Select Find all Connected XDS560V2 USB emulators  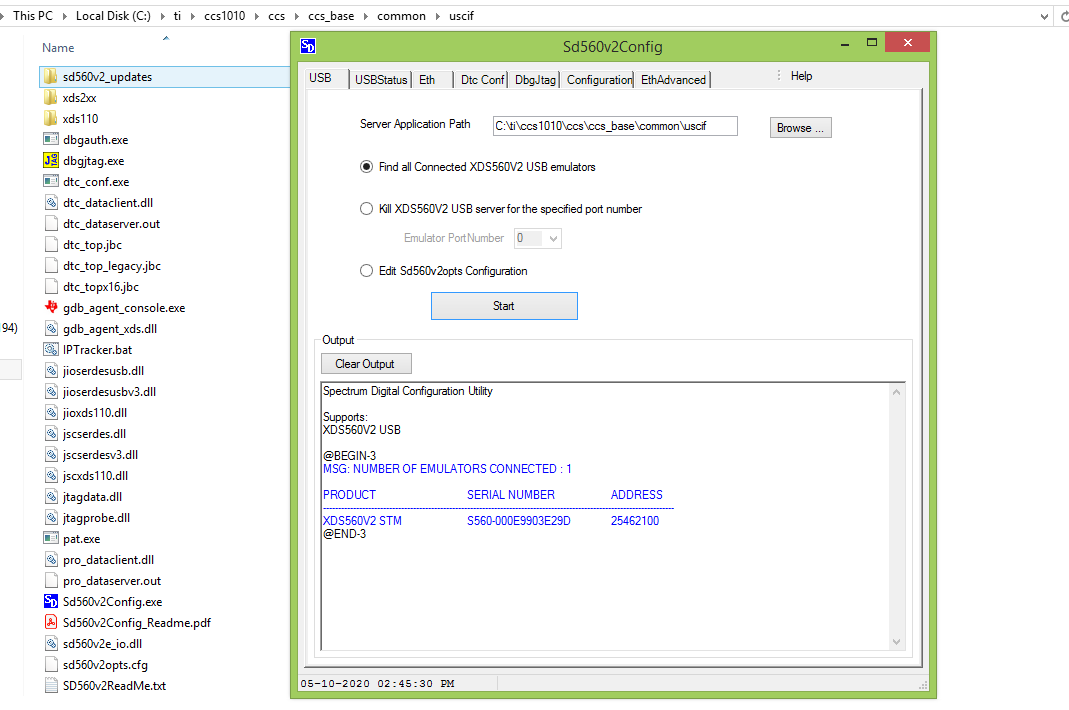(x=367, y=167)
